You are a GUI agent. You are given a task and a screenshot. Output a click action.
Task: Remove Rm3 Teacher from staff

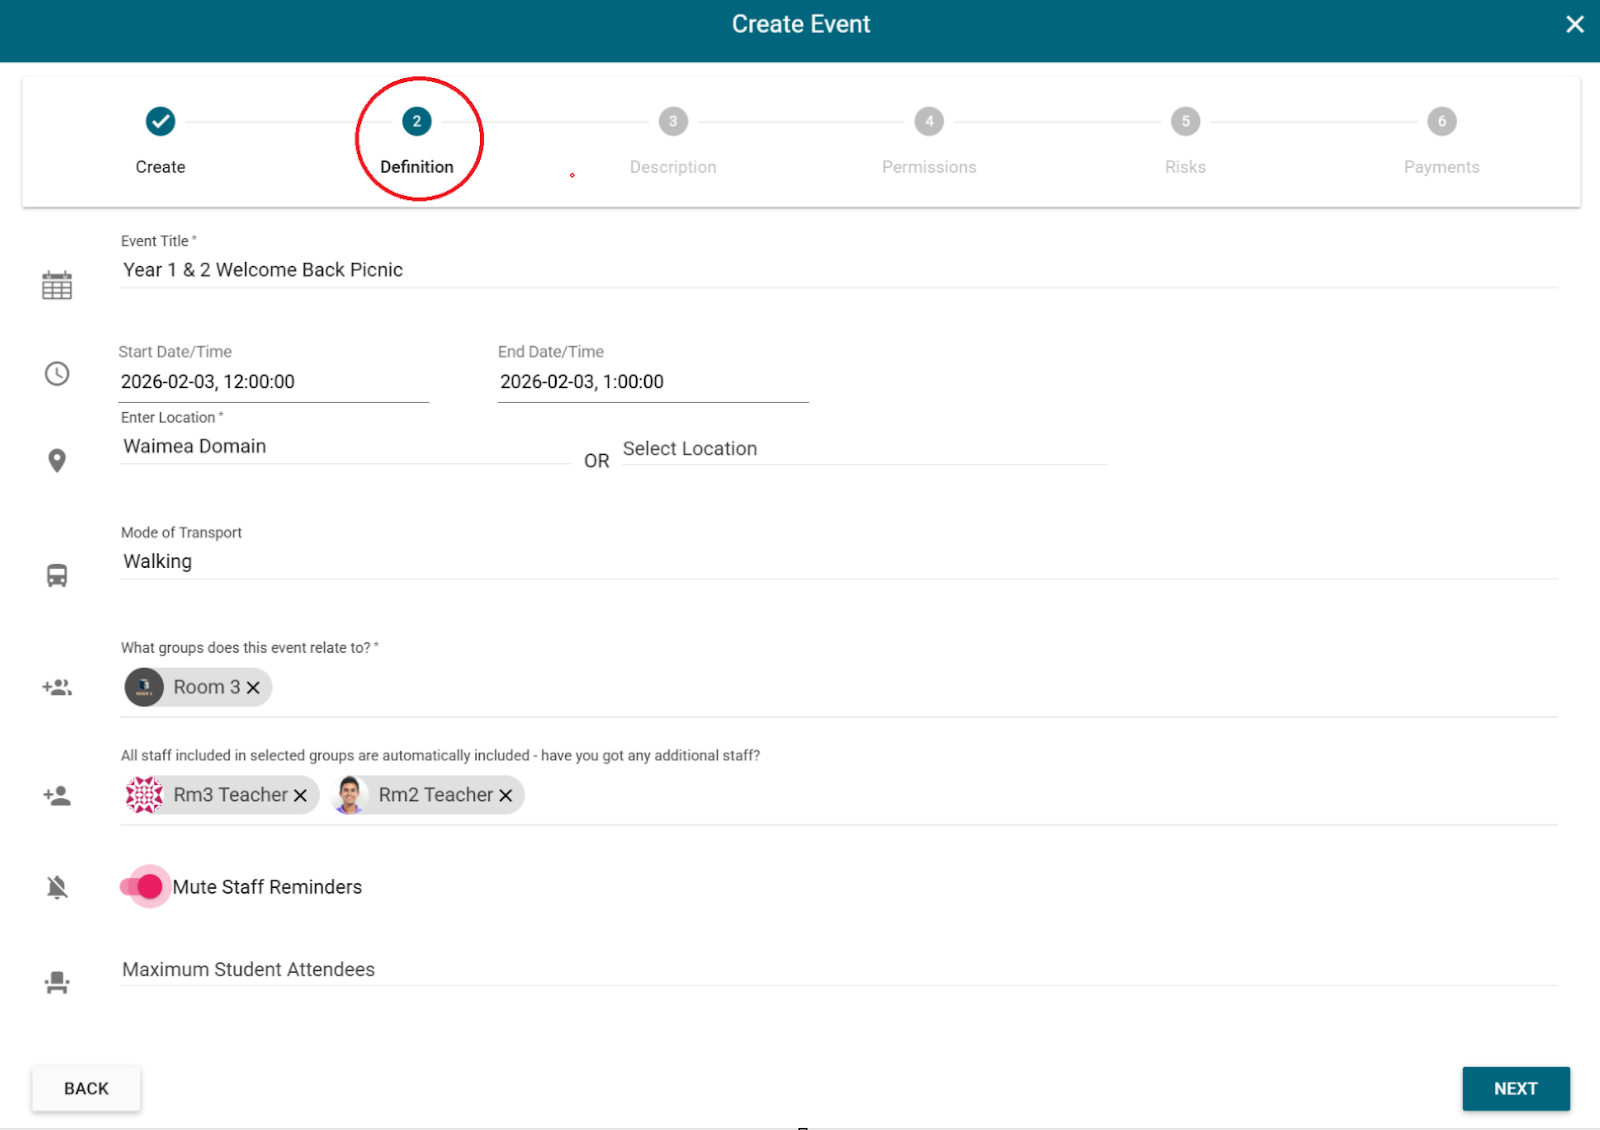[x=300, y=796]
